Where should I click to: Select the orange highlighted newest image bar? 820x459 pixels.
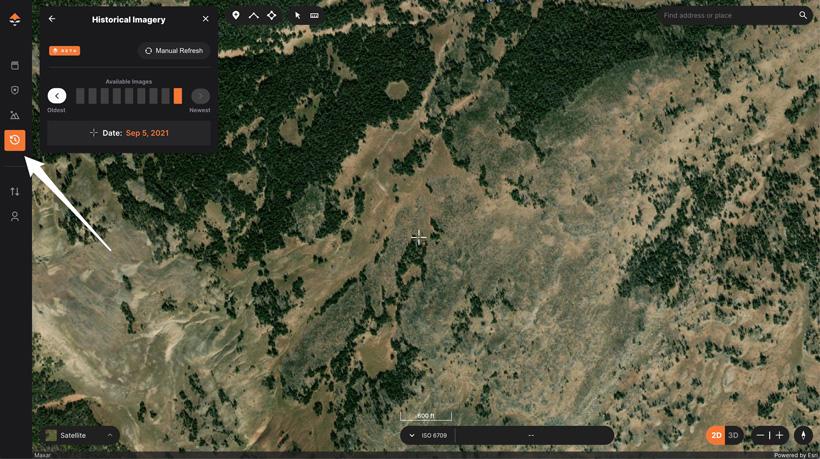pyautogui.click(x=178, y=96)
